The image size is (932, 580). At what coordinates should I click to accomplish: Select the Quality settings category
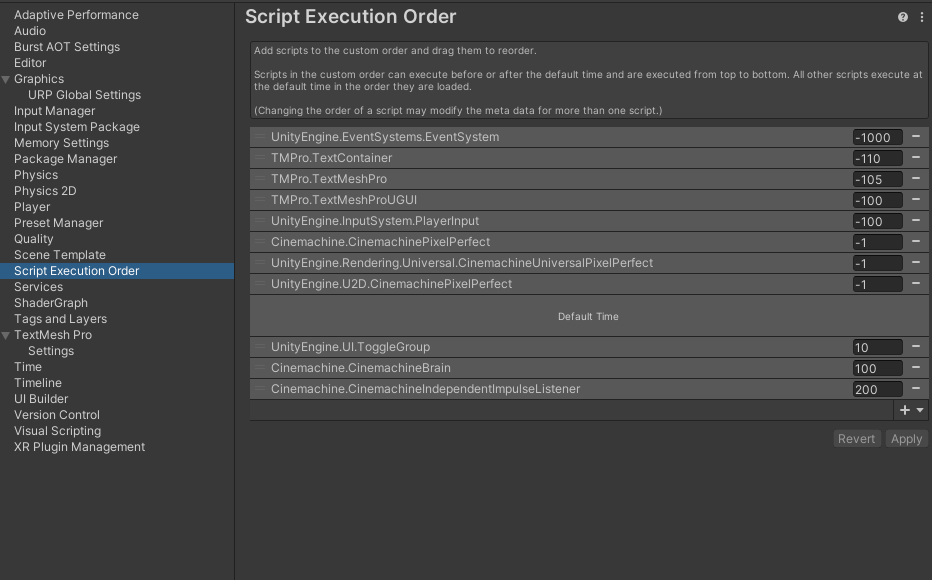click(x=34, y=239)
